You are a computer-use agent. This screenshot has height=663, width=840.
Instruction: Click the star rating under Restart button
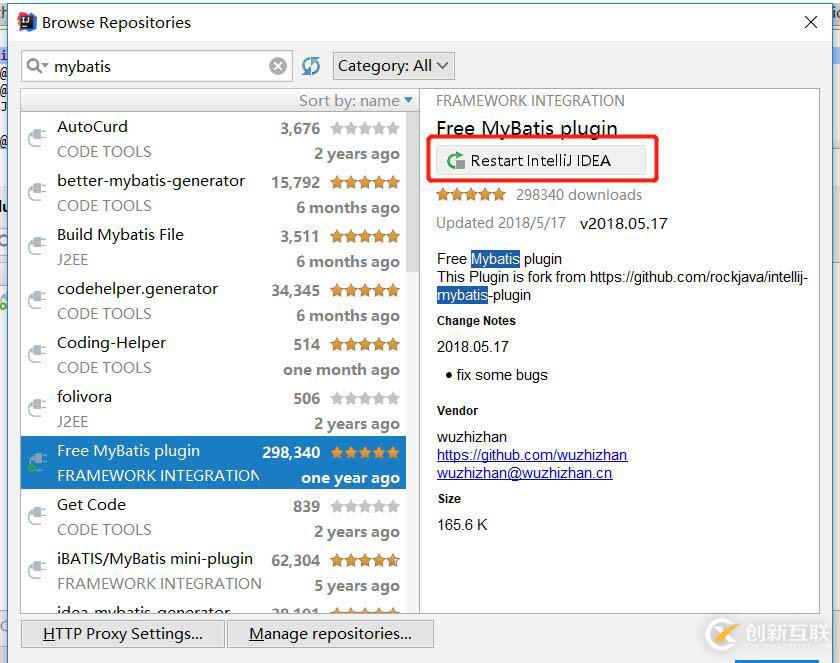coord(471,194)
